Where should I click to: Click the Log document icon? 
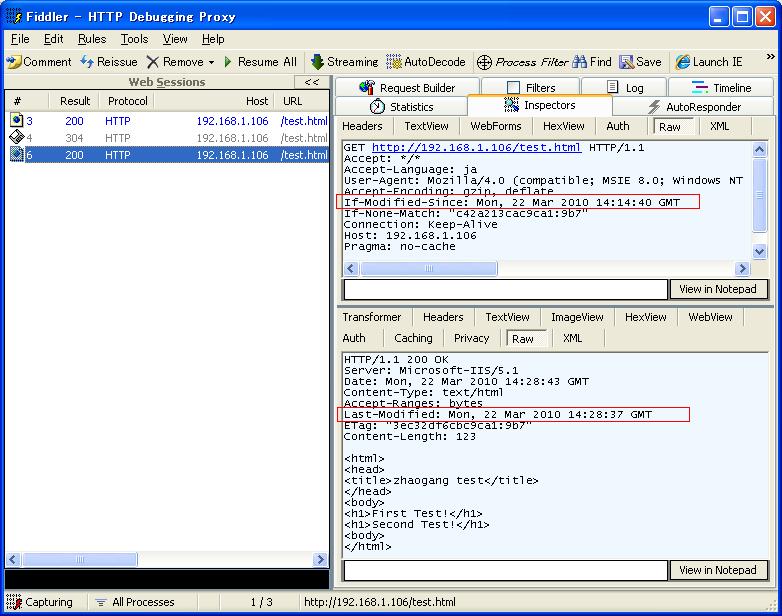(612, 87)
